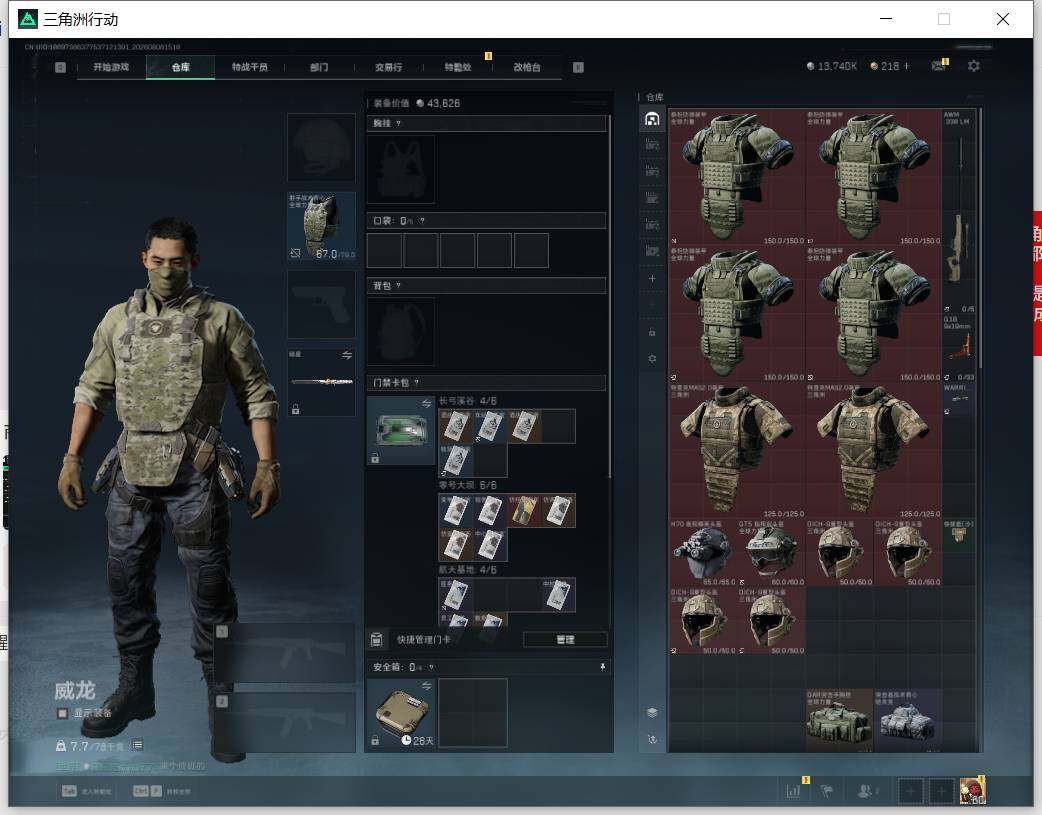The width and height of the screenshot is (1042, 815).
Task: Select the empty pistol slot
Action: [321, 304]
